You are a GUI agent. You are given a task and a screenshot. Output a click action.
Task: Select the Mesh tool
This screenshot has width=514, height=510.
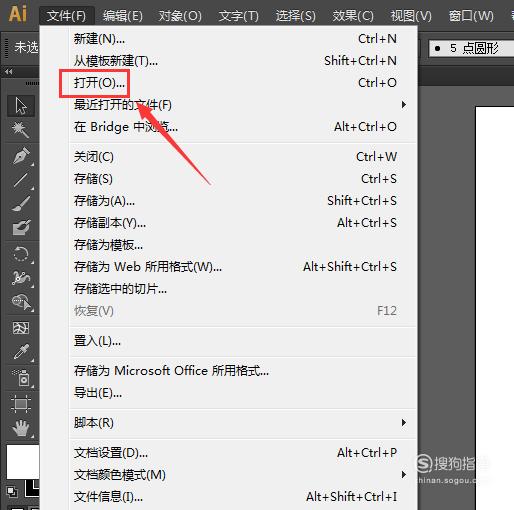click(x=21, y=328)
